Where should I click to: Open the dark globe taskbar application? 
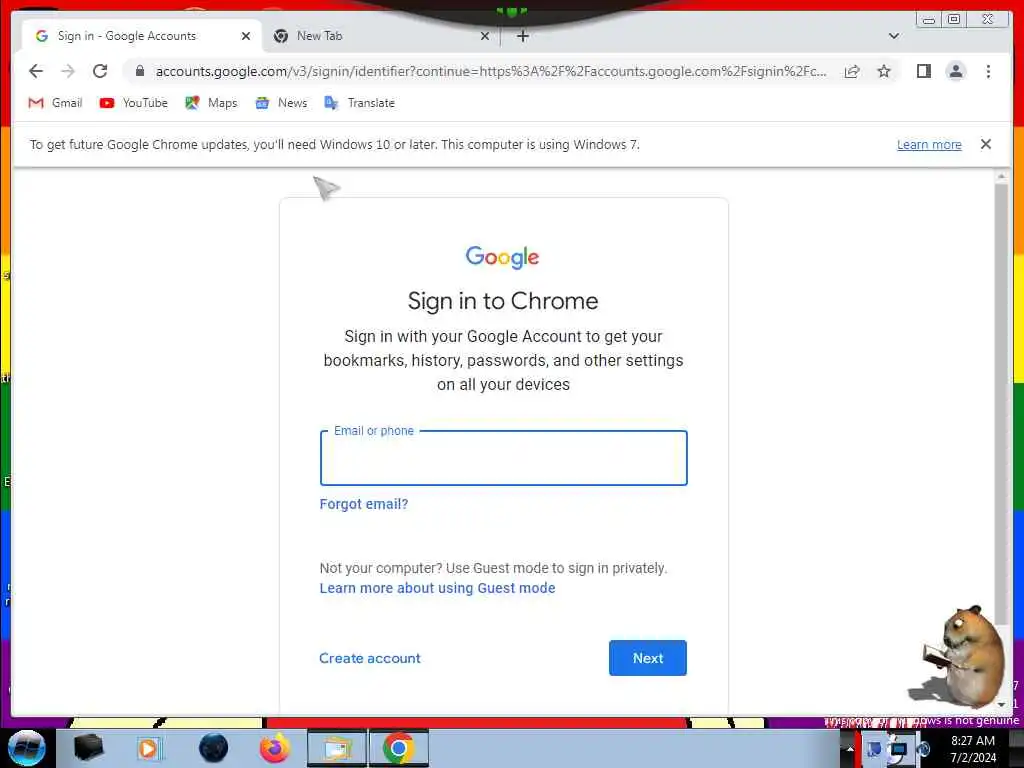[x=213, y=748]
